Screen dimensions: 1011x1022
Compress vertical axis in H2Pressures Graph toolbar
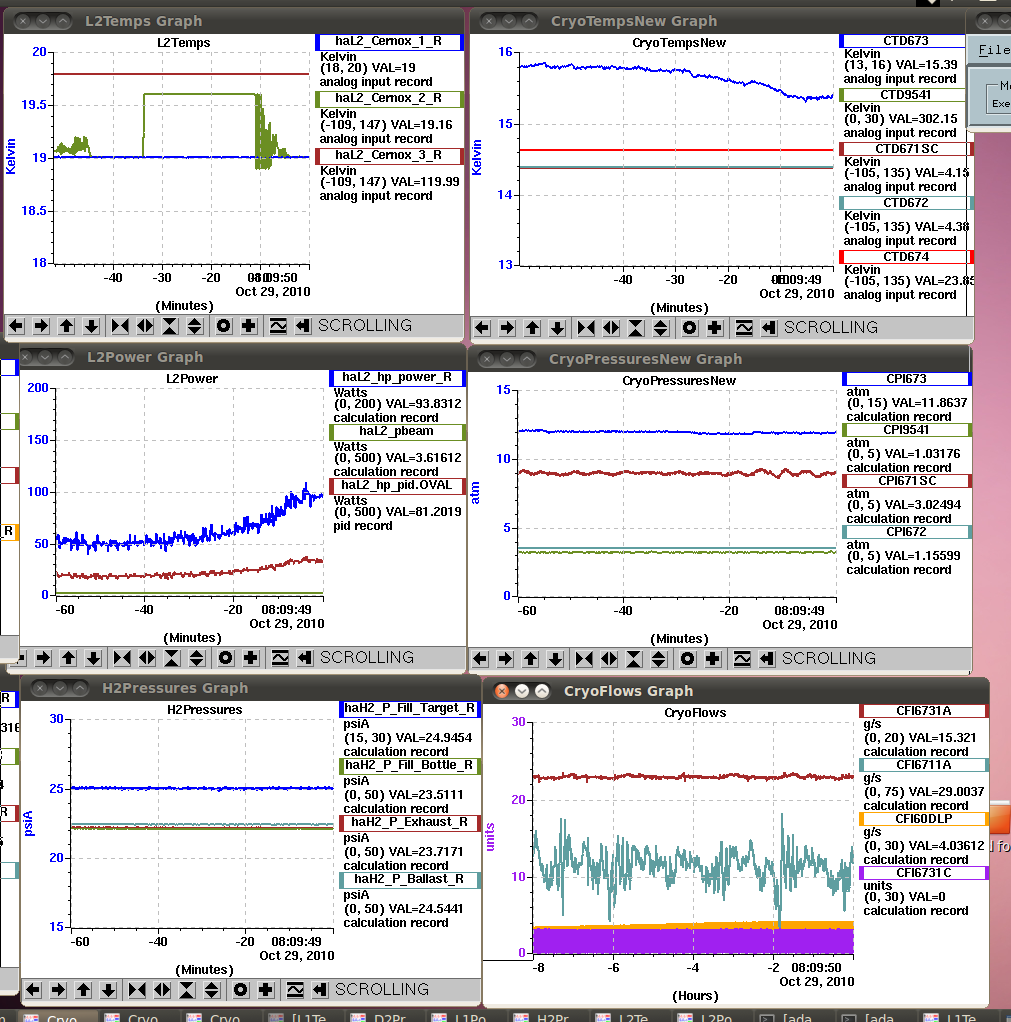click(187, 990)
